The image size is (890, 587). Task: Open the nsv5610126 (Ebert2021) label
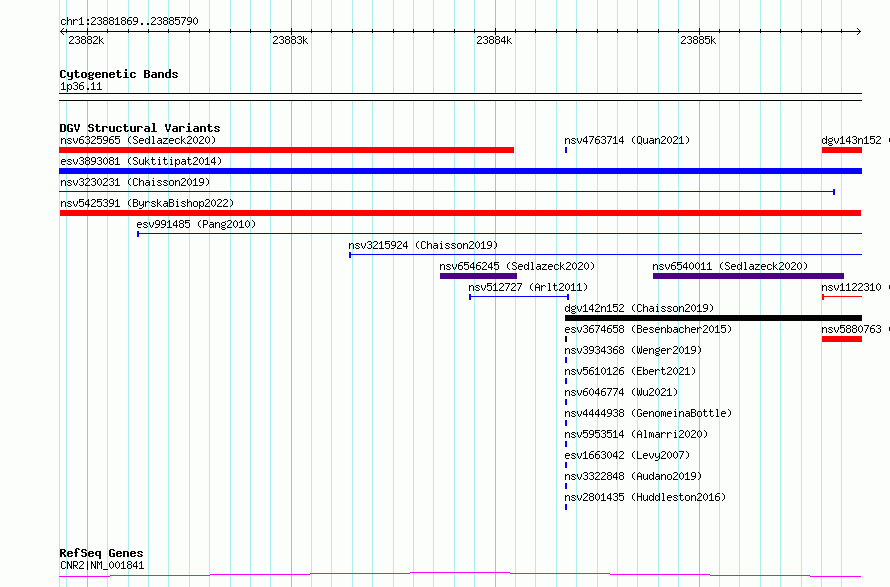pos(630,371)
